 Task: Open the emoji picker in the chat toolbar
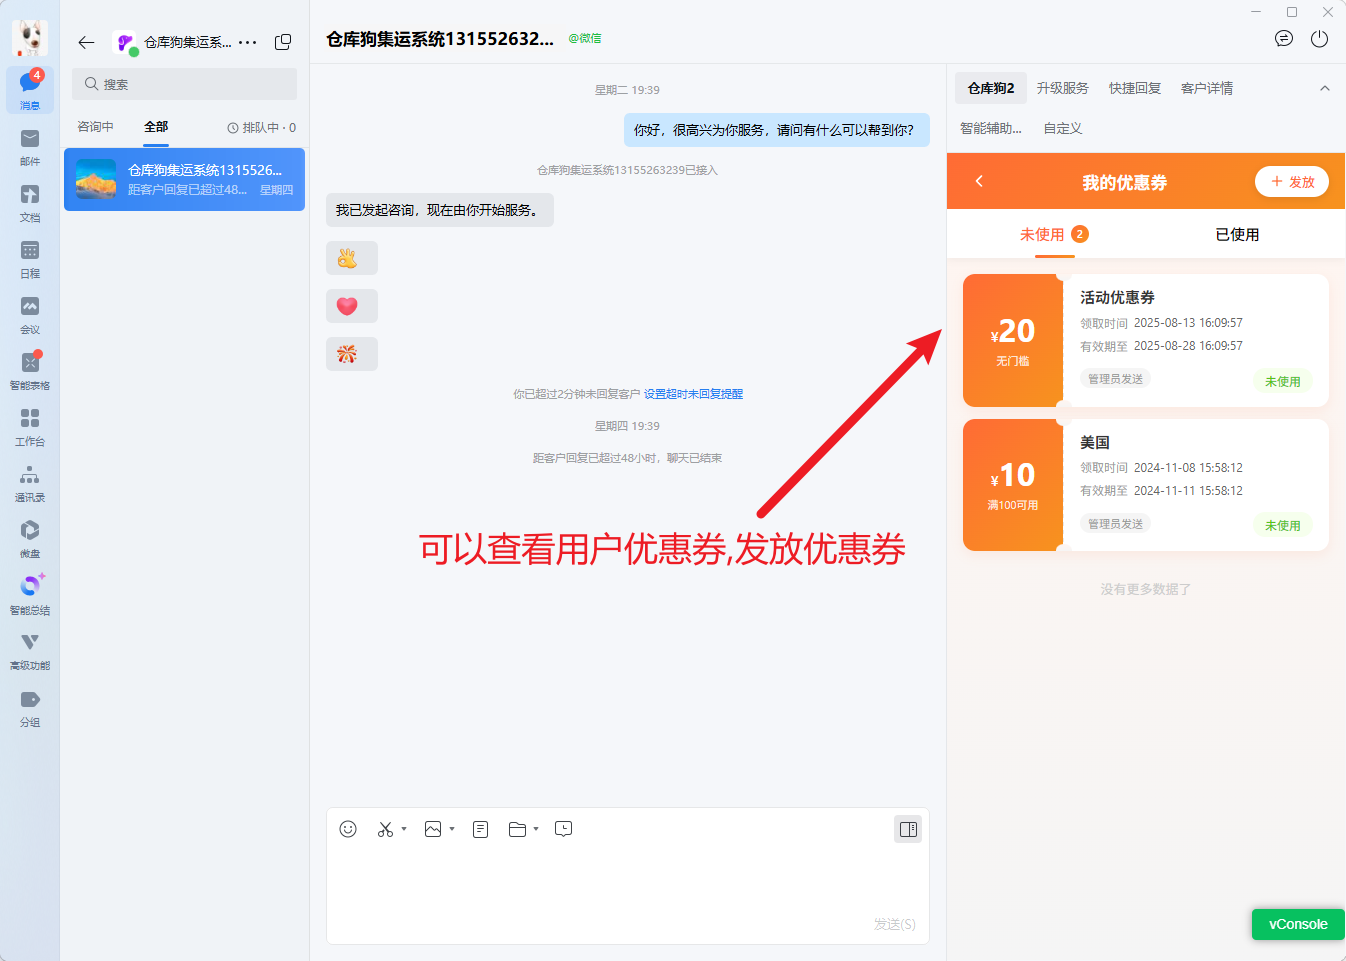[x=348, y=829]
